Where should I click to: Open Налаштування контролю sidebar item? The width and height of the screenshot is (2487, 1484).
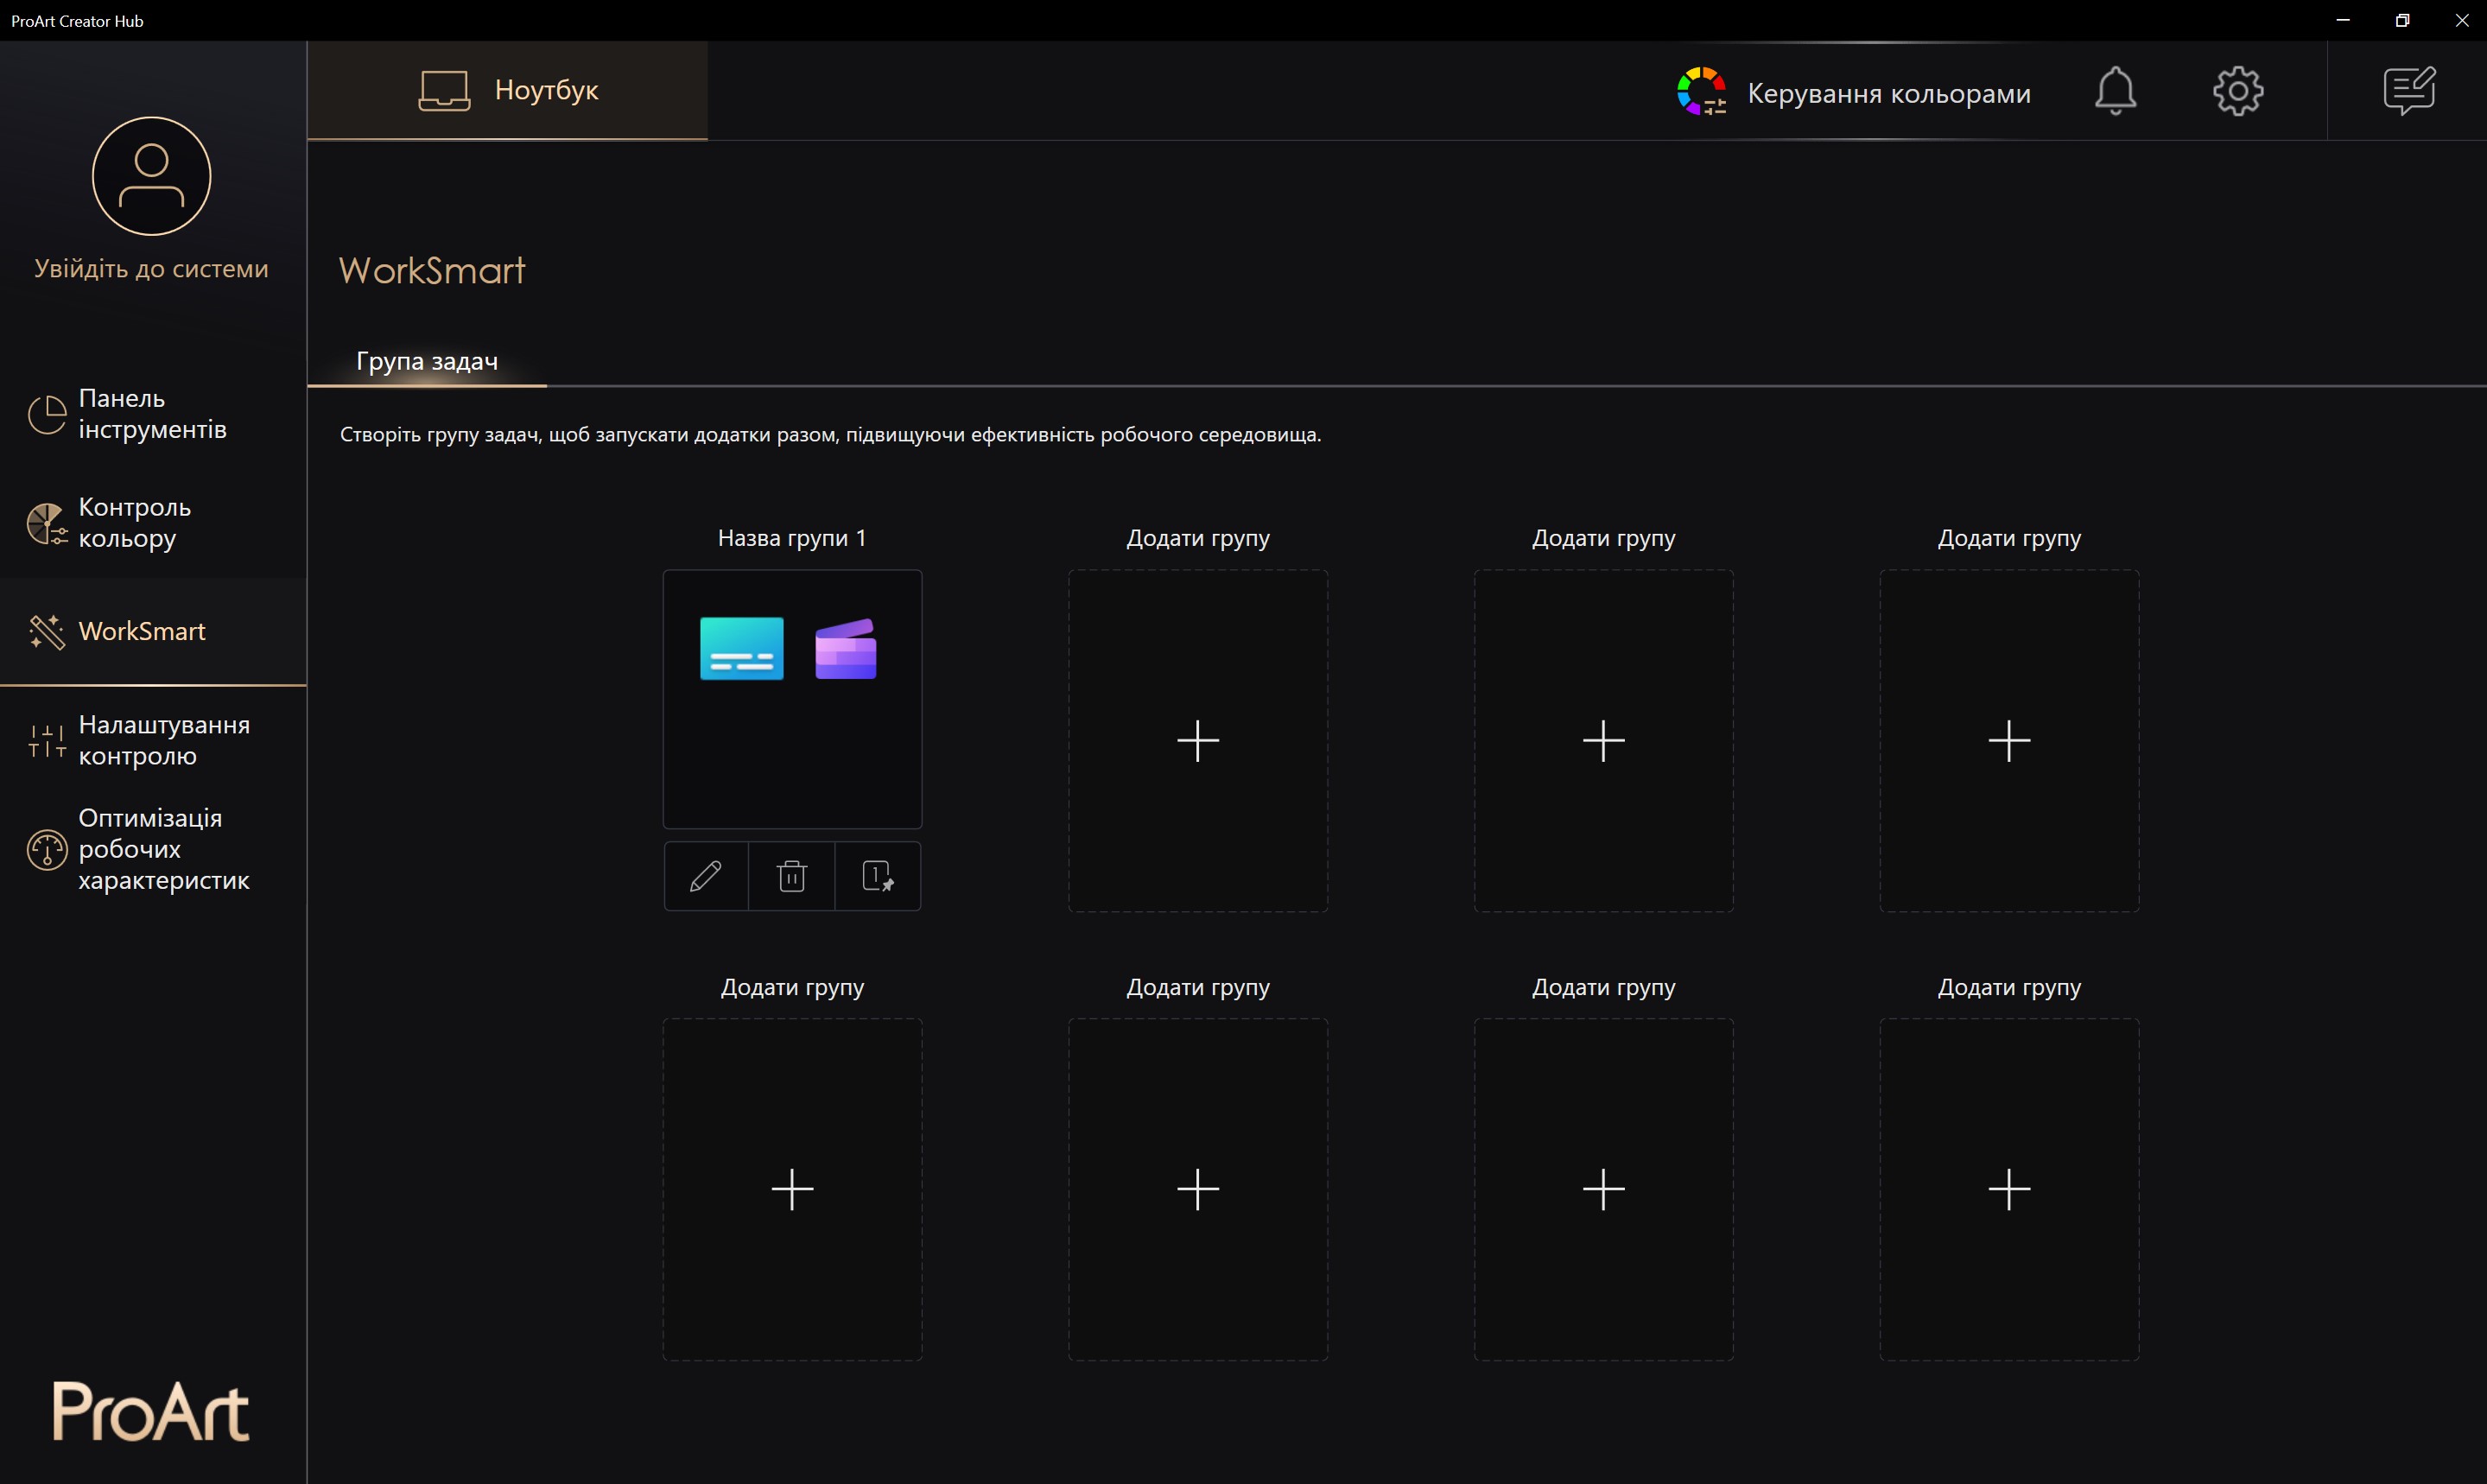[x=164, y=740]
